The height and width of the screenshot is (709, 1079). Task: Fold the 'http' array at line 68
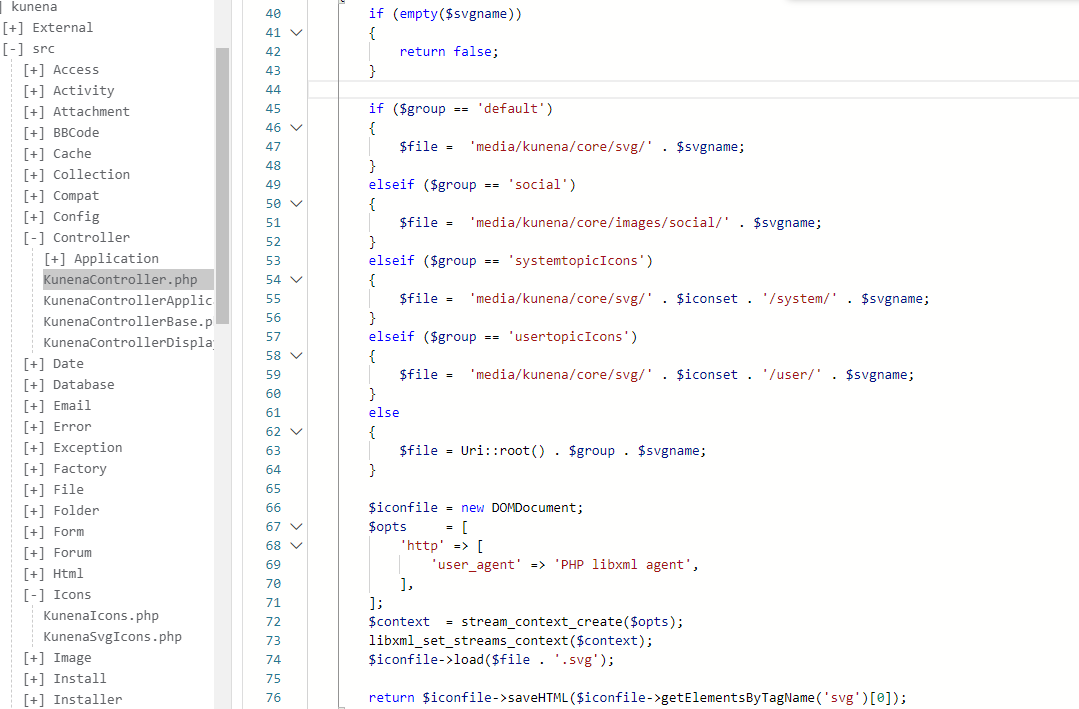(297, 546)
